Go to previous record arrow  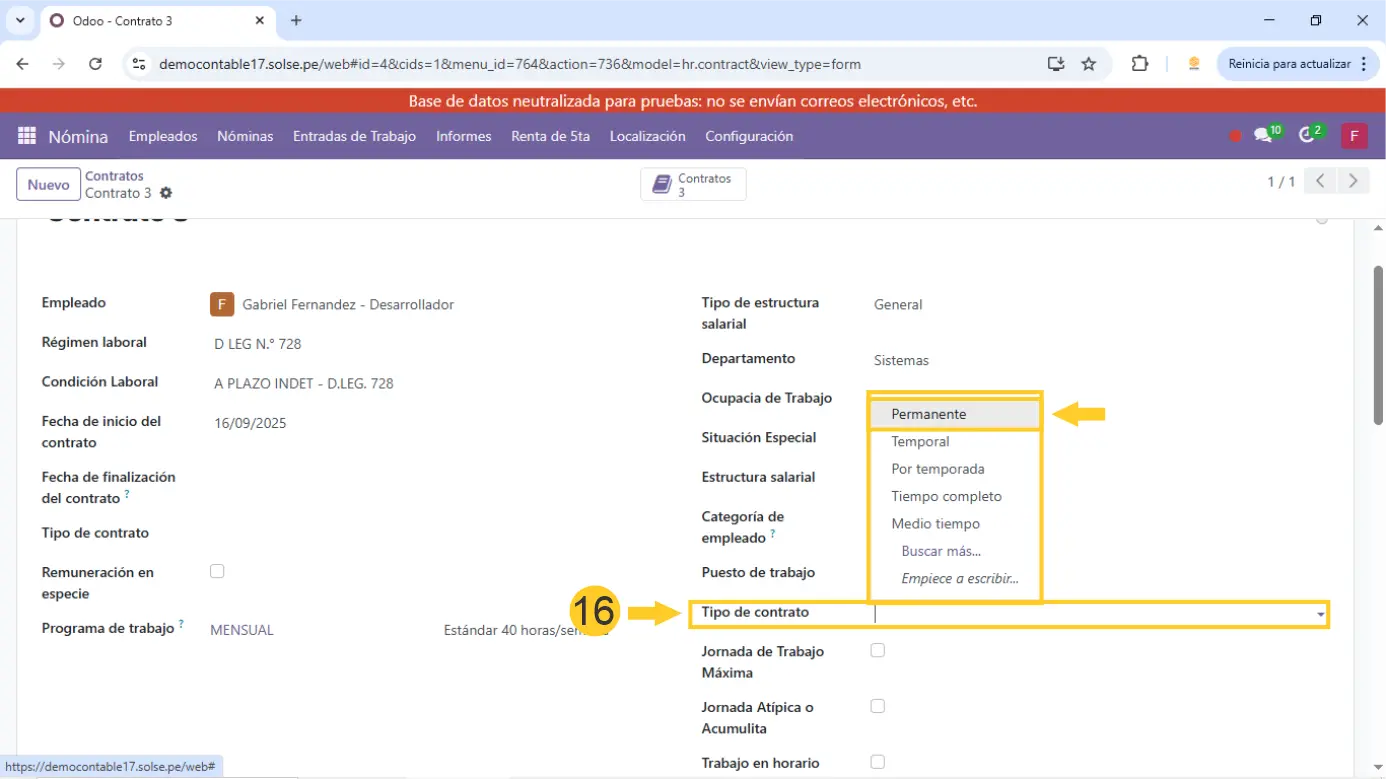(x=1320, y=181)
